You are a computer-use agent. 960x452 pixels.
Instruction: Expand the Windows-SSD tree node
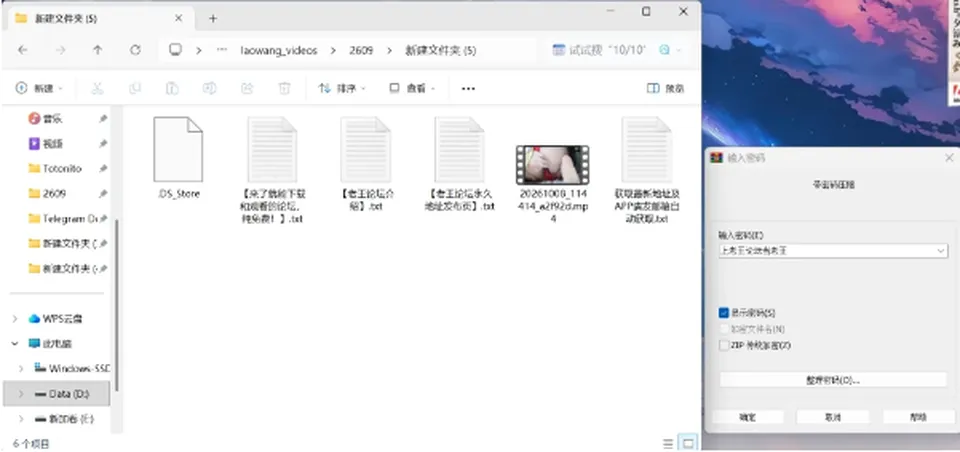coord(21,369)
